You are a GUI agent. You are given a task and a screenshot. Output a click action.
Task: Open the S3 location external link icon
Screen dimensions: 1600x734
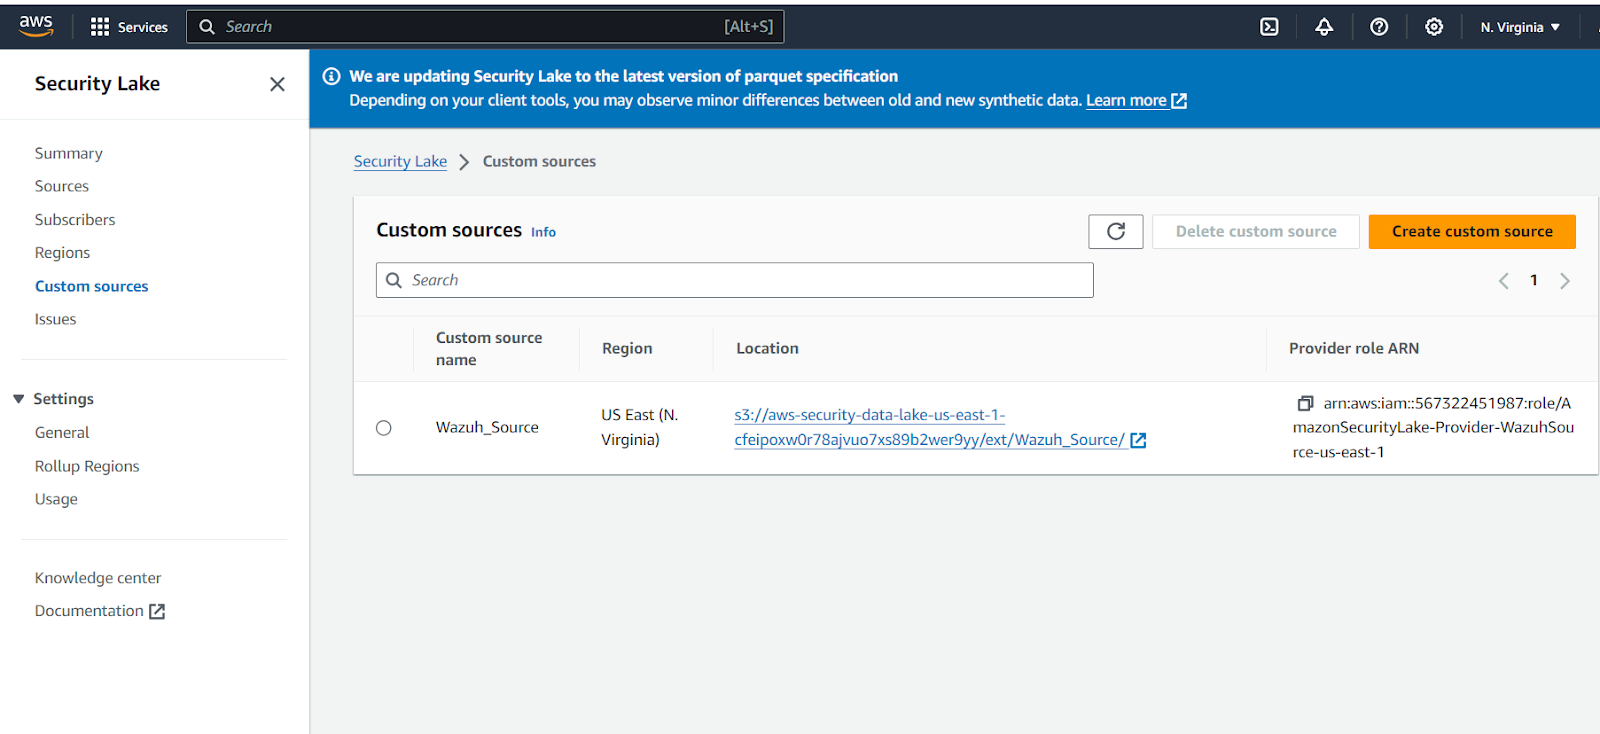(x=1138, y=440)
